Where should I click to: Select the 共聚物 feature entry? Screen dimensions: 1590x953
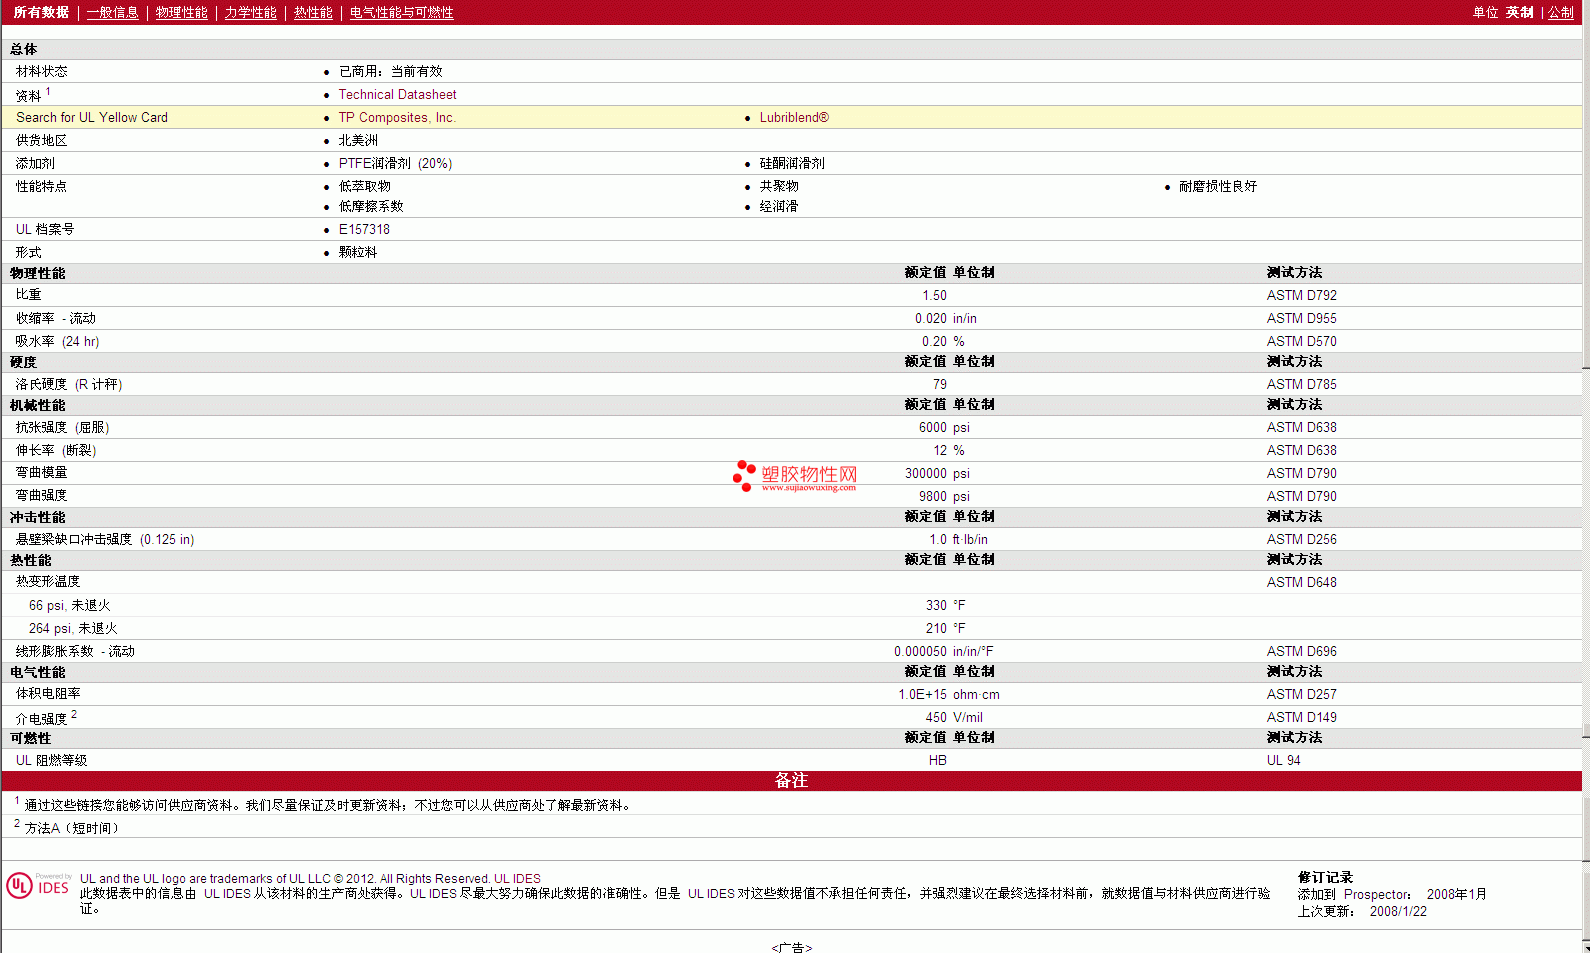coord(779,187)
